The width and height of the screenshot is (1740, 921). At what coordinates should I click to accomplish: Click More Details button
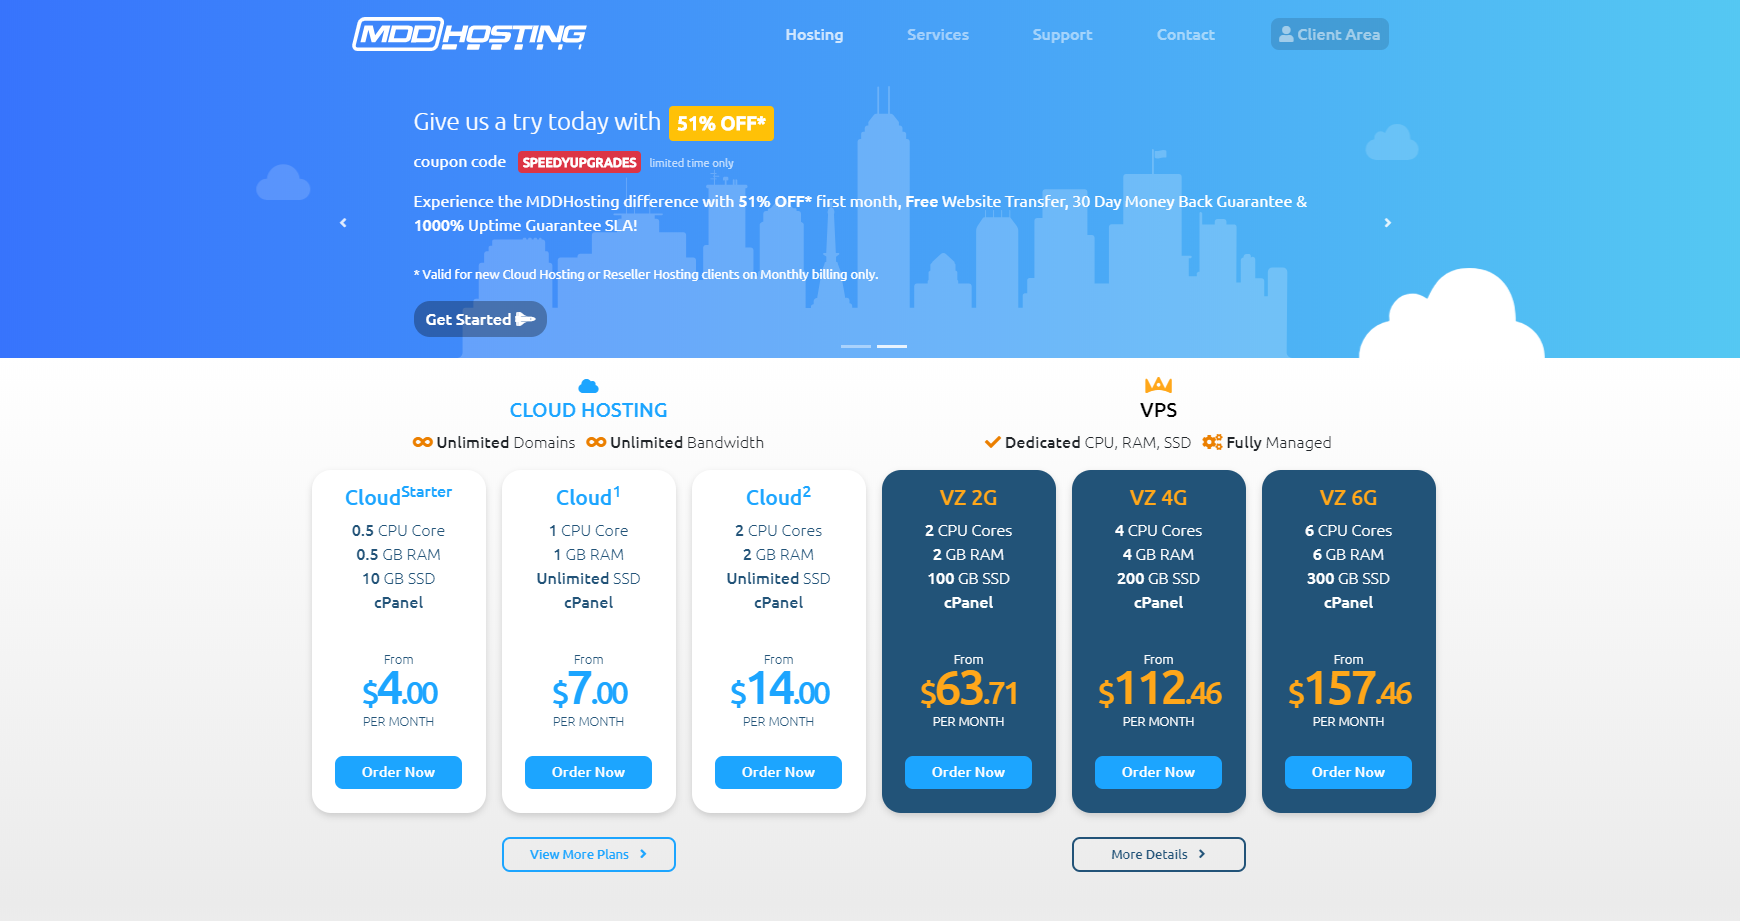[1159, 854]
